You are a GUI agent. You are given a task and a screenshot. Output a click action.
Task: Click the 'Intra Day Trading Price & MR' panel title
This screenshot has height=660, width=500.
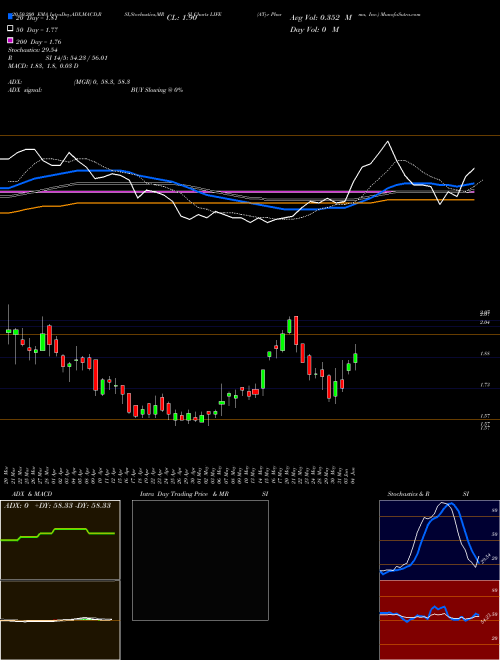pos(184,494)
